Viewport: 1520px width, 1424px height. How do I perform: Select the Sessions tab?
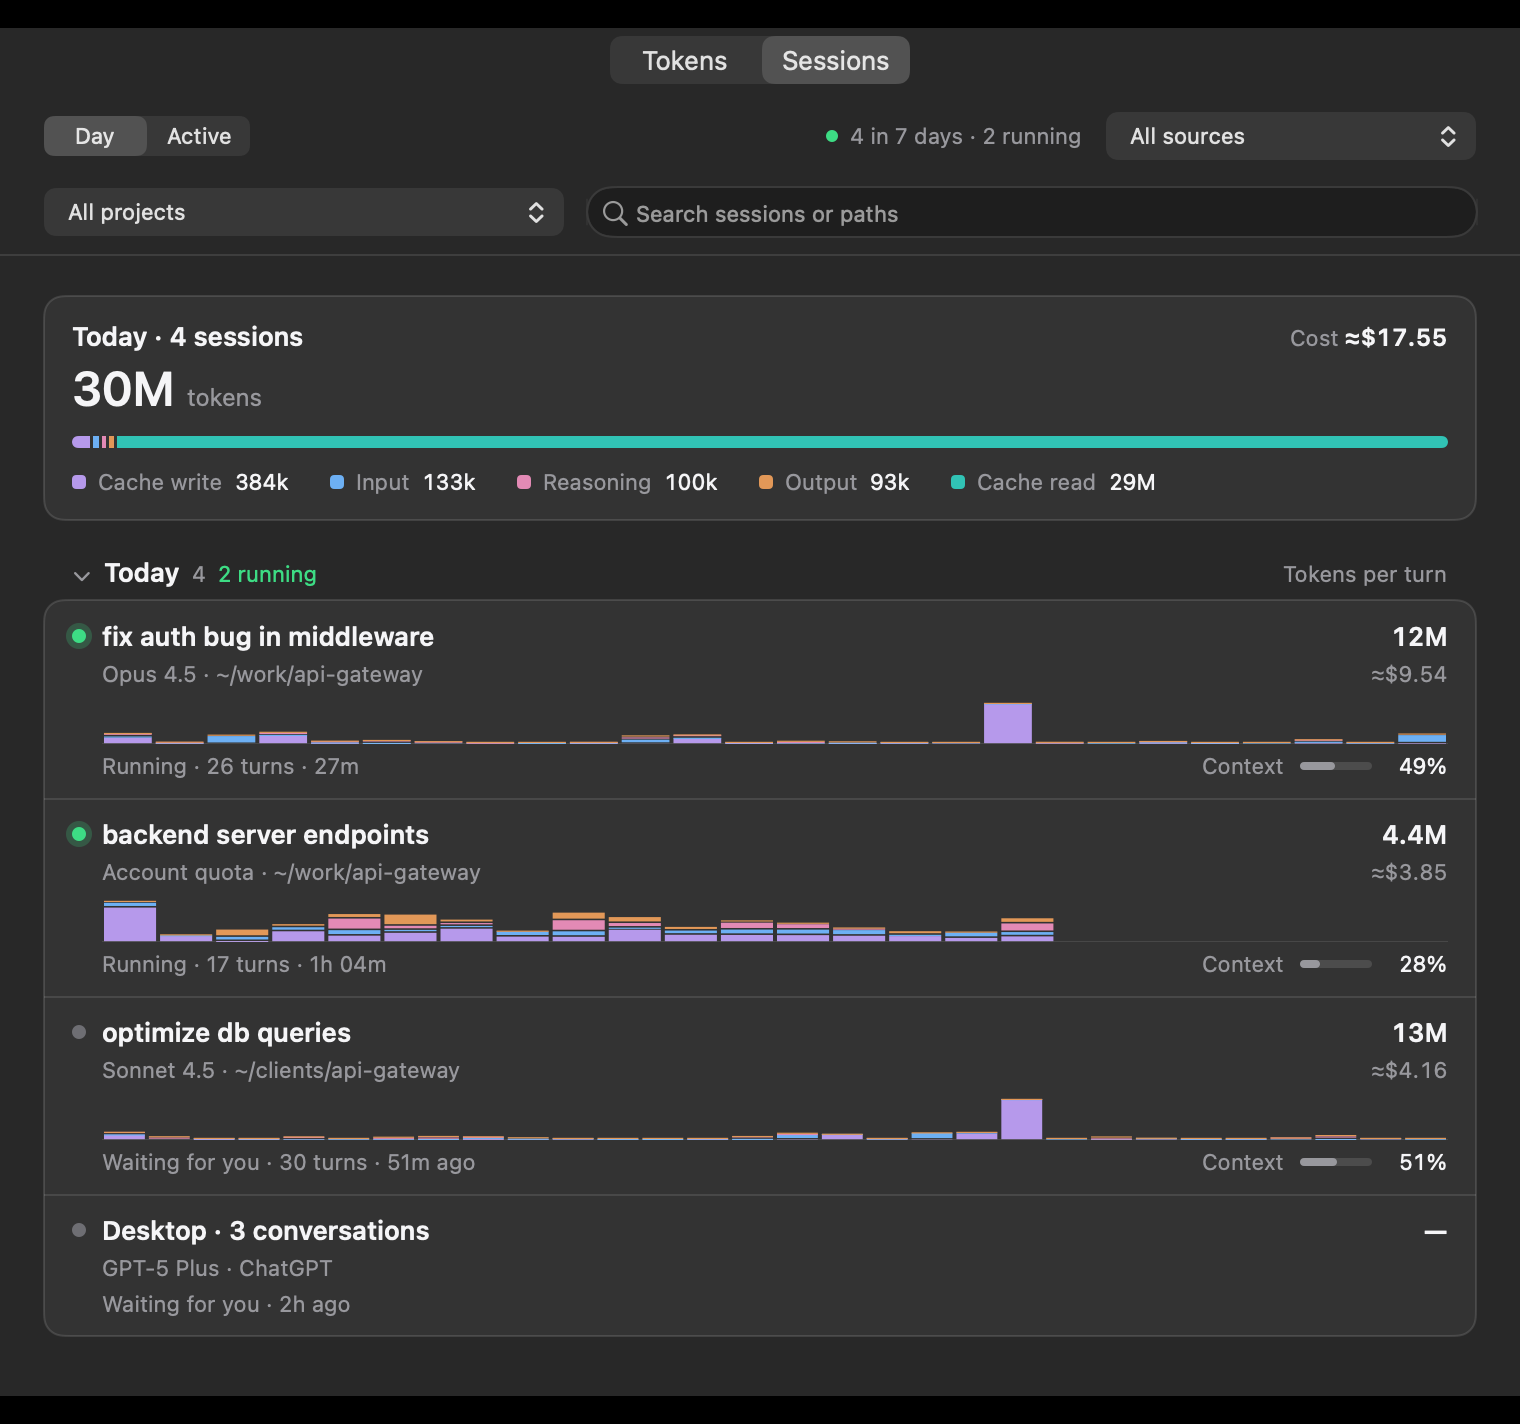tap(836, 61)
